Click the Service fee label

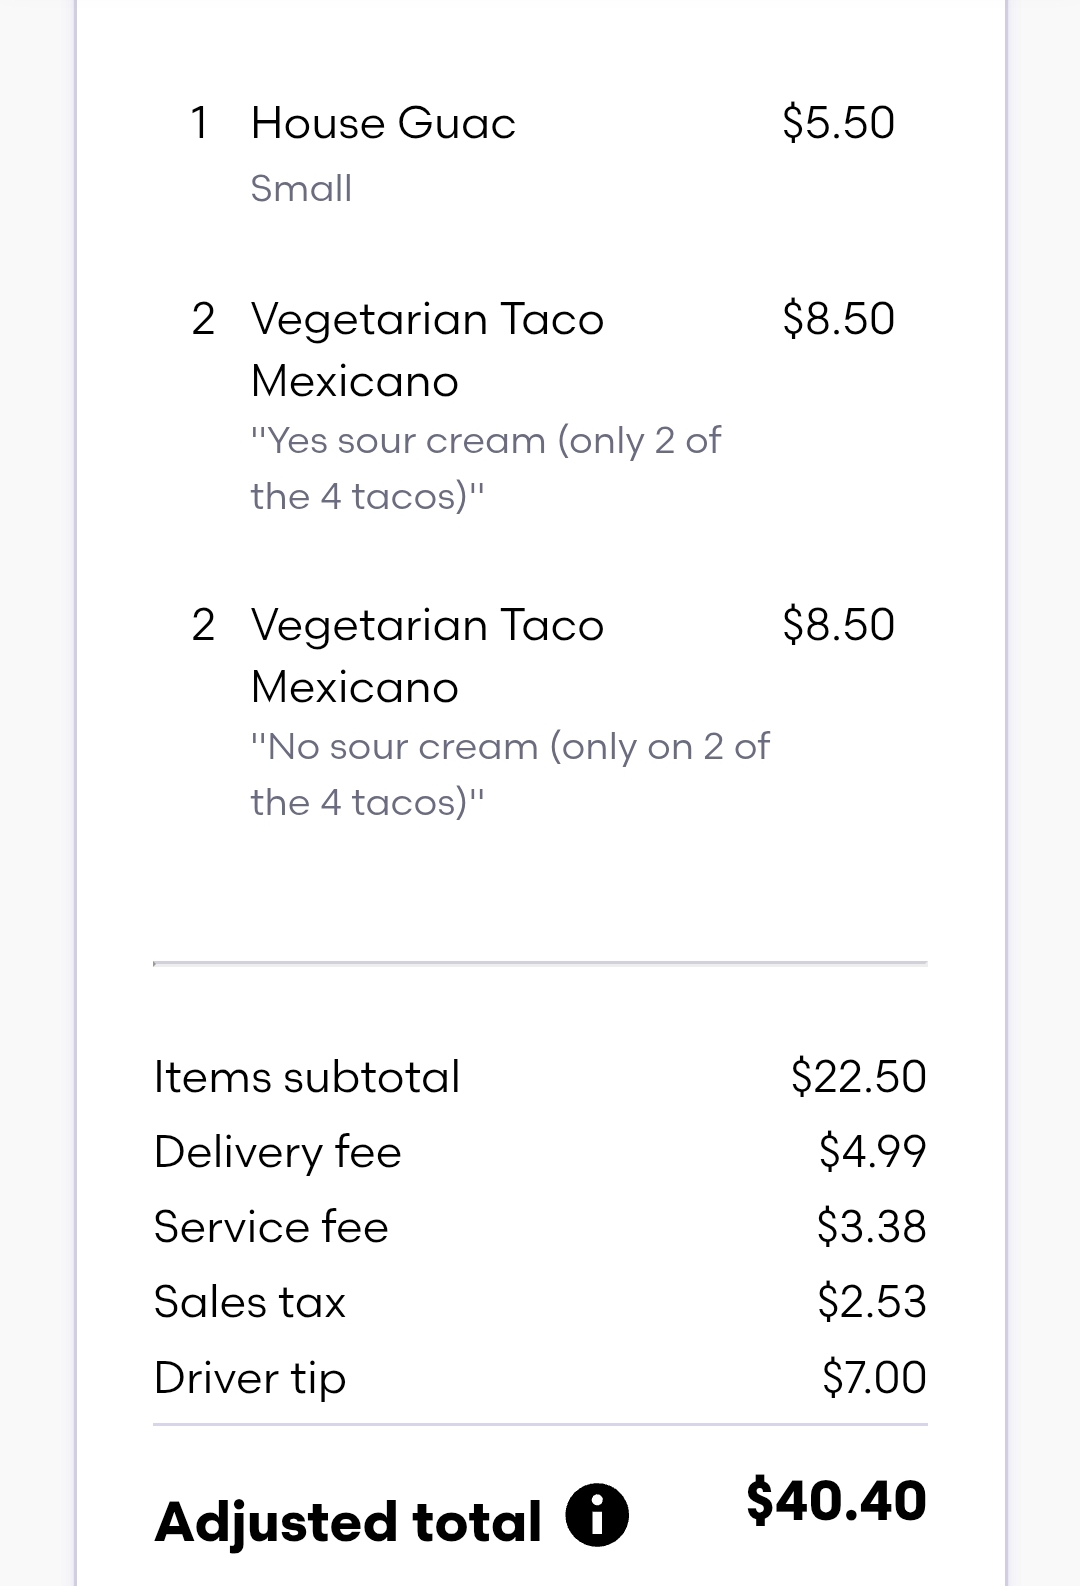[x=271, y=1227]
